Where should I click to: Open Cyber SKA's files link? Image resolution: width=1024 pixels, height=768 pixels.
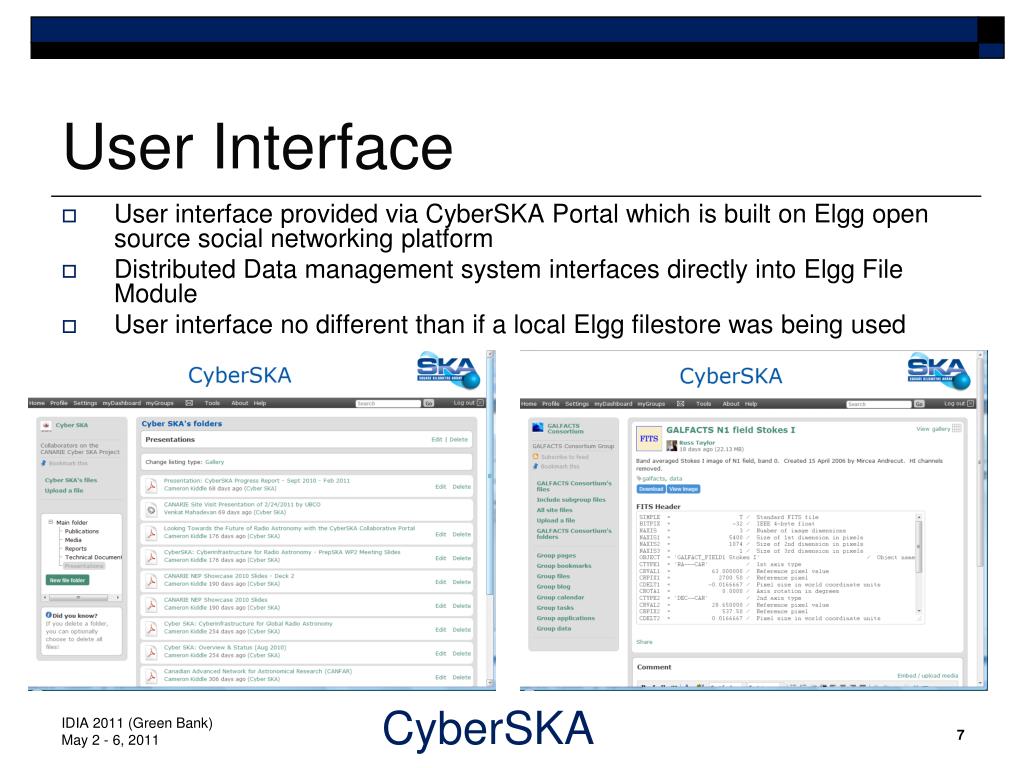click(x=71, y=480)
